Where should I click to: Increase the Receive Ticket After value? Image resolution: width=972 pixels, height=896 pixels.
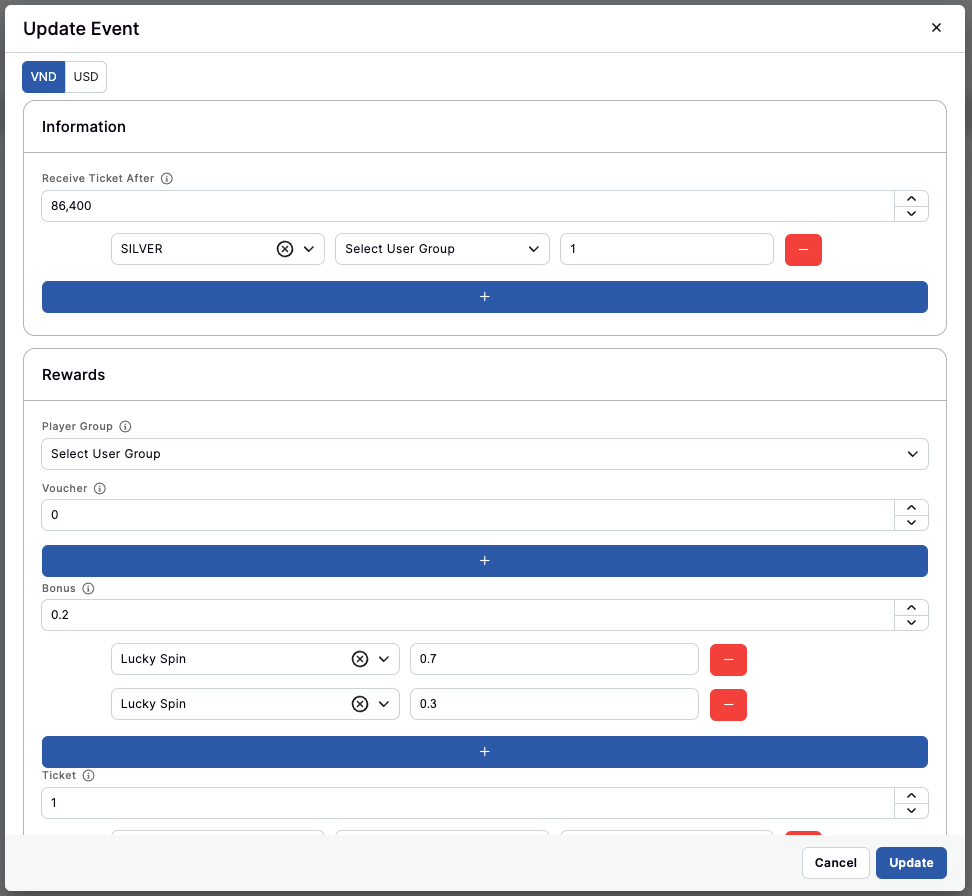coord(911,199)
